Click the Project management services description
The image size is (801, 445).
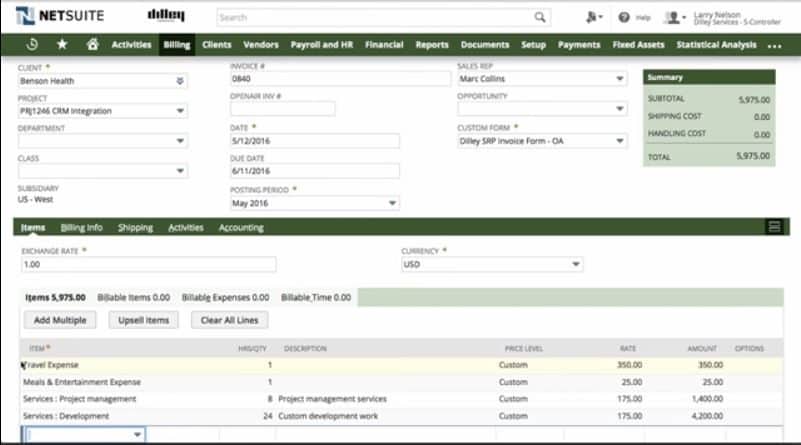coord(332,399)
